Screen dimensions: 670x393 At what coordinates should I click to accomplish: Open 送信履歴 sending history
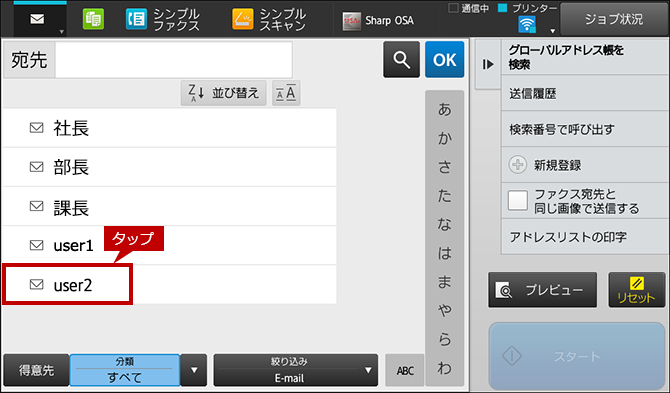(585, 94)
